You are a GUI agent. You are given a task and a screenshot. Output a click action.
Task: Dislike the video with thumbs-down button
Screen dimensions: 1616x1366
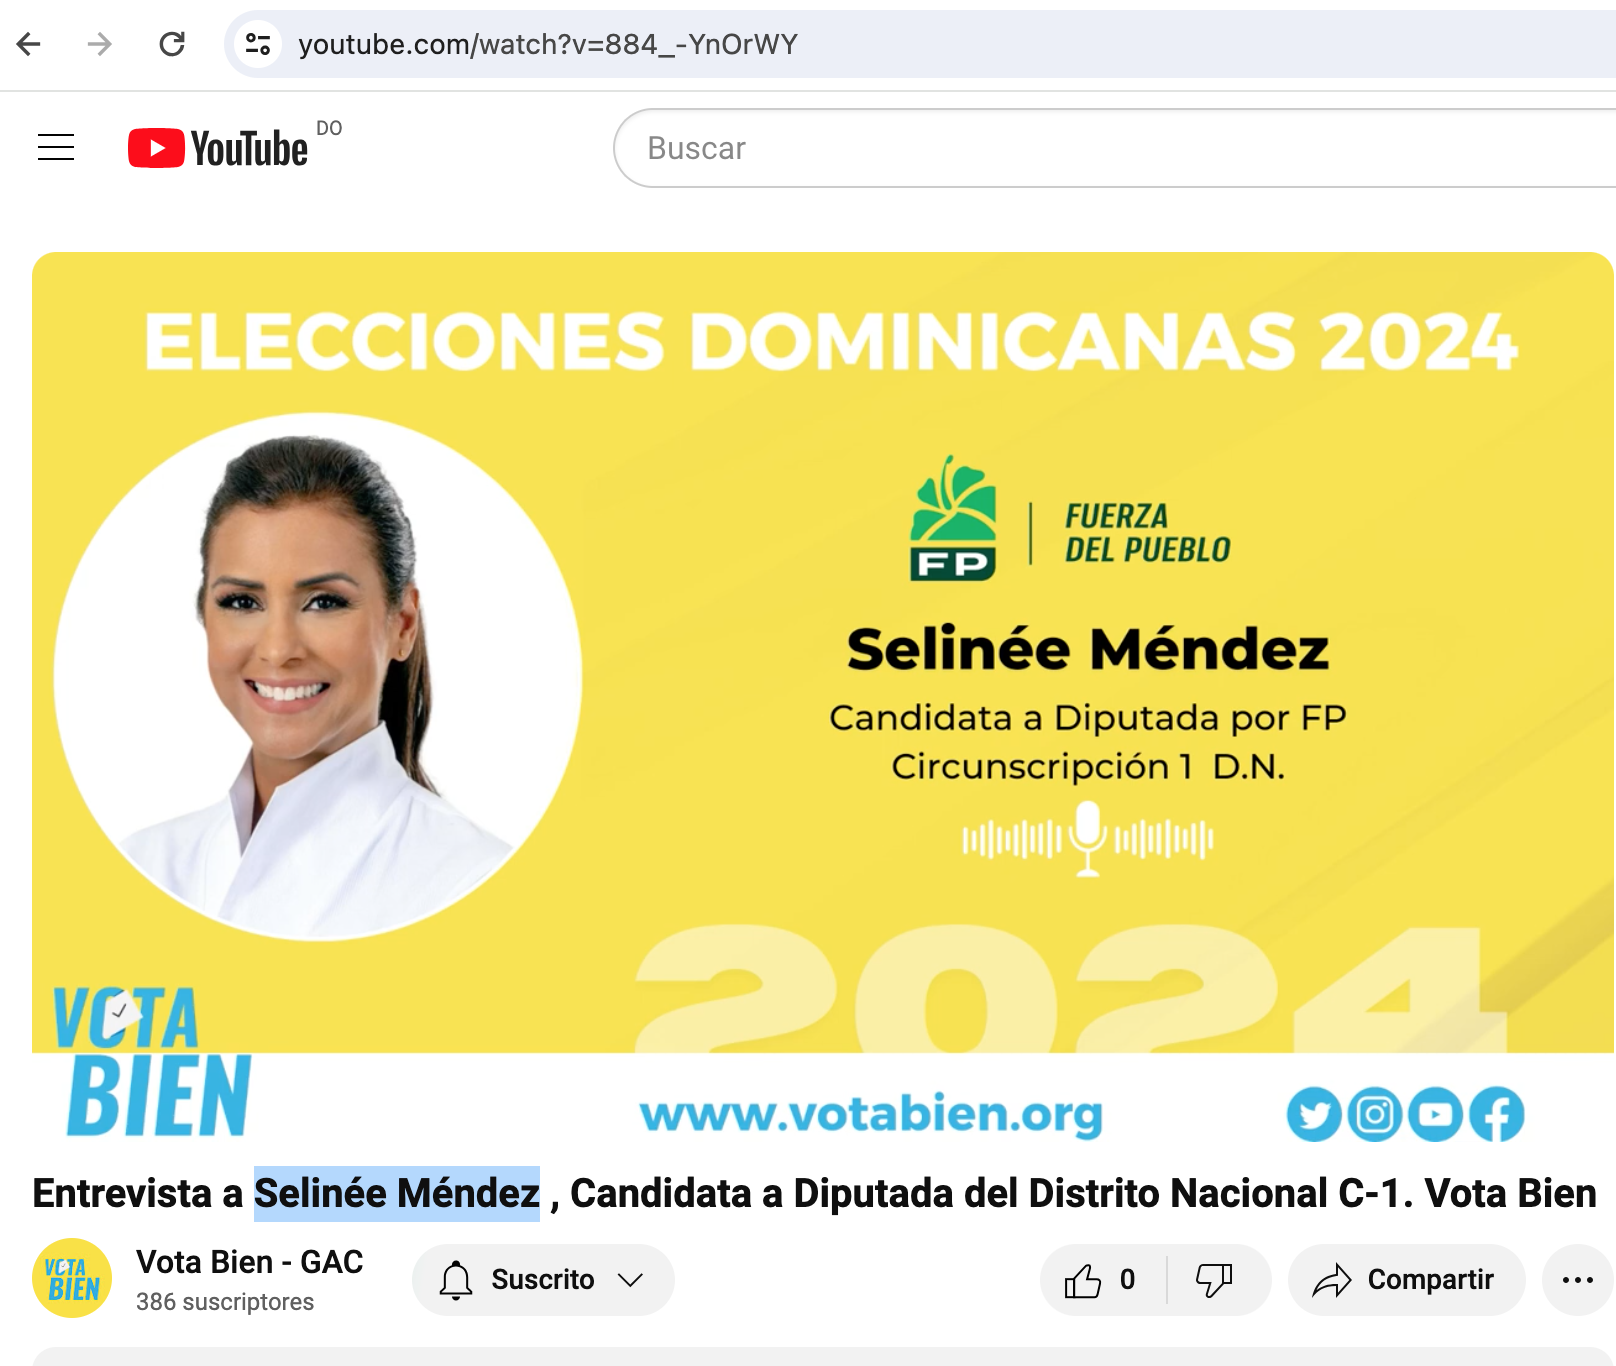pyautogui.click(x=1215, y=1279)
